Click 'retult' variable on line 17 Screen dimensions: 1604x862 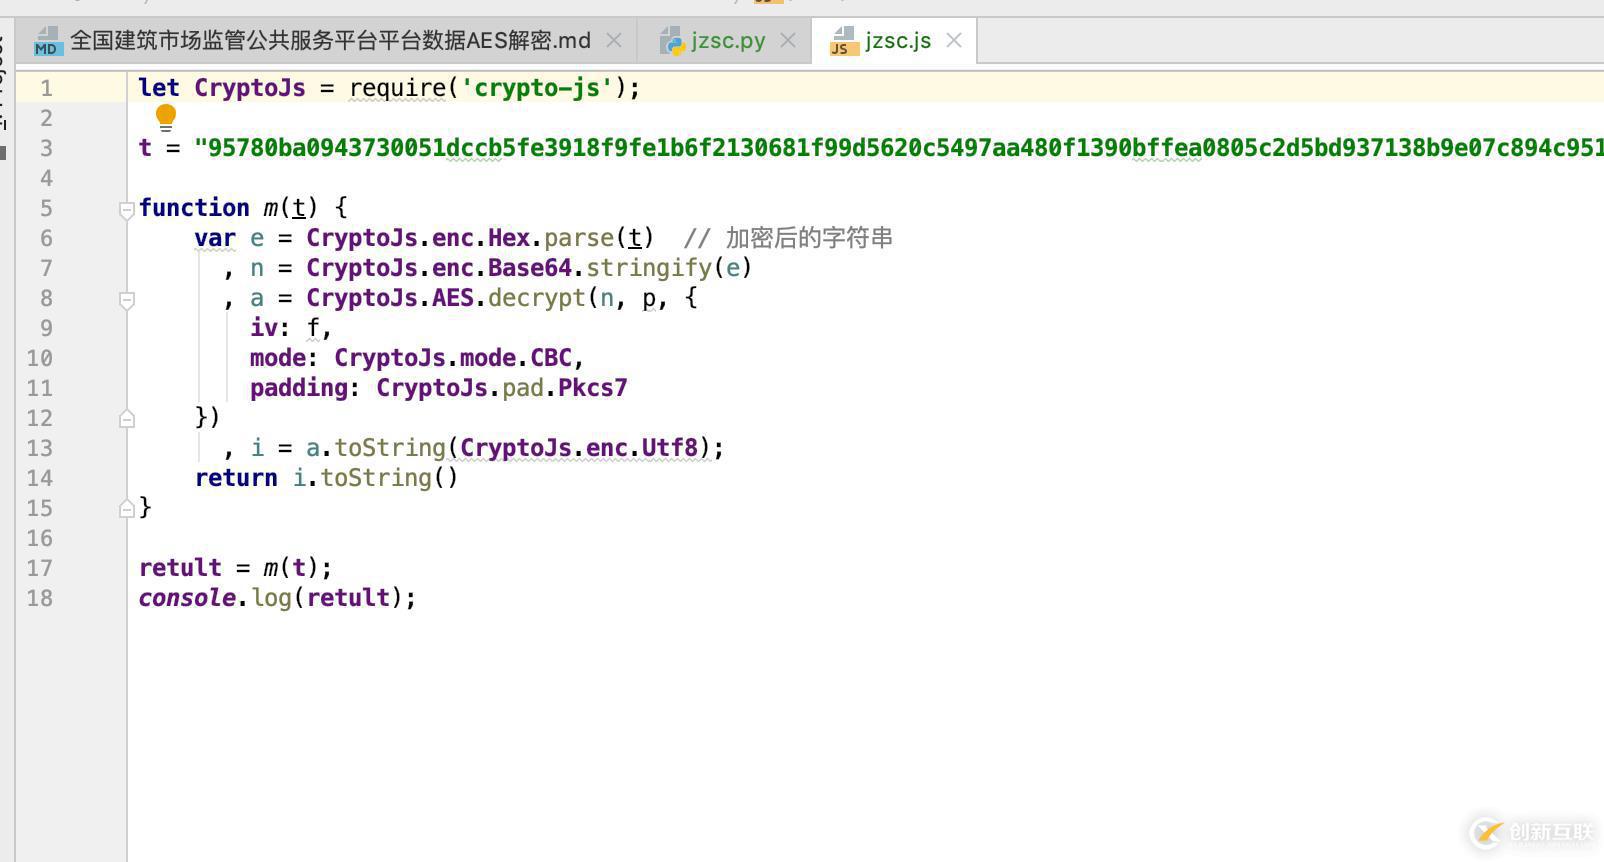pos(180,568)
